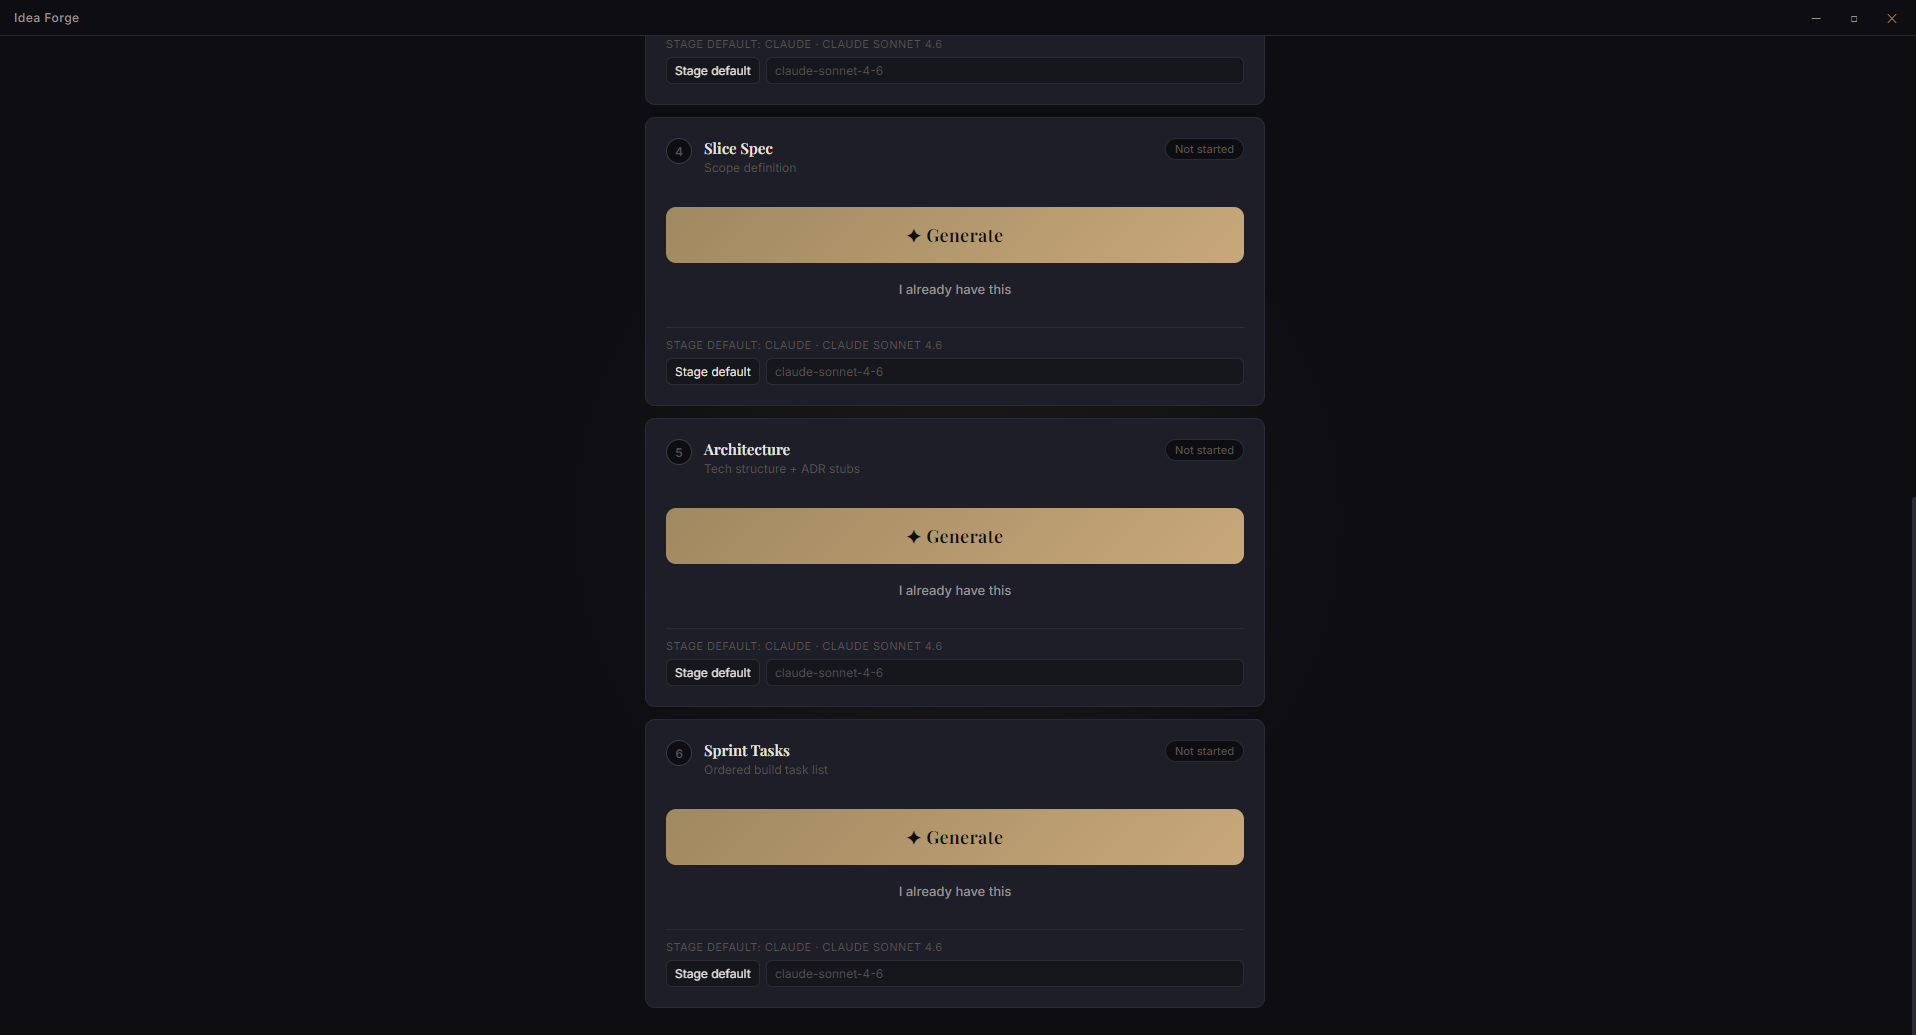Generate the Sprint Tasks stage
Viewport: 1916px width, 1035px height.
tap(954, 837)
